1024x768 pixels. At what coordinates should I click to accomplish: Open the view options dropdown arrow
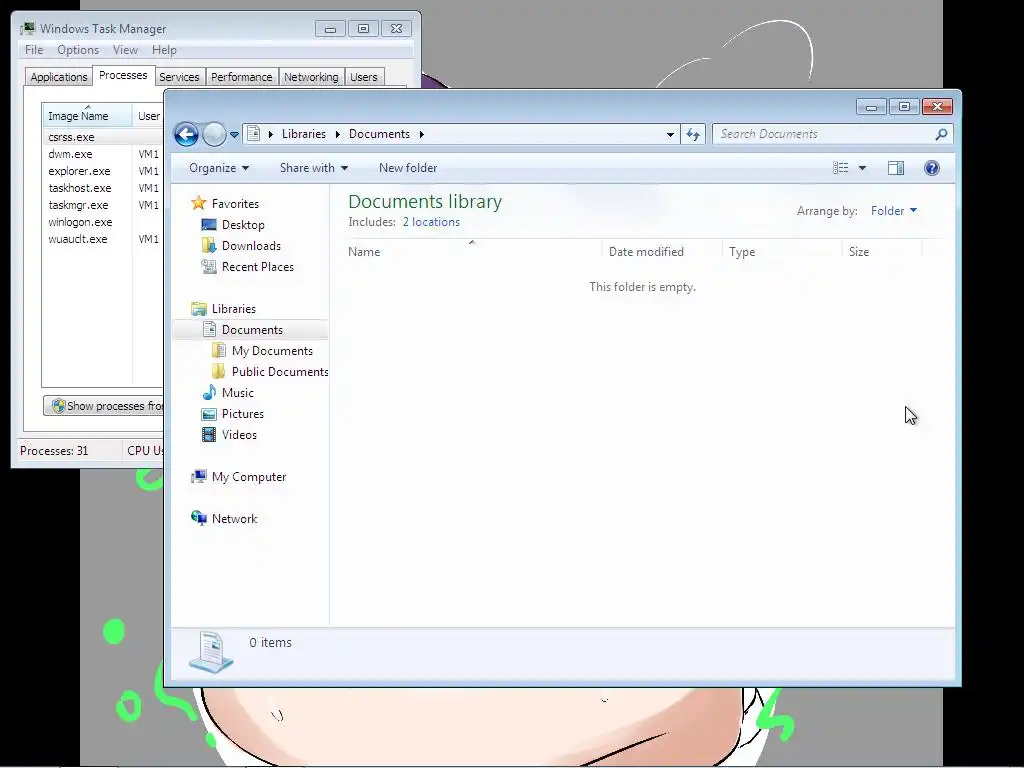862,168
